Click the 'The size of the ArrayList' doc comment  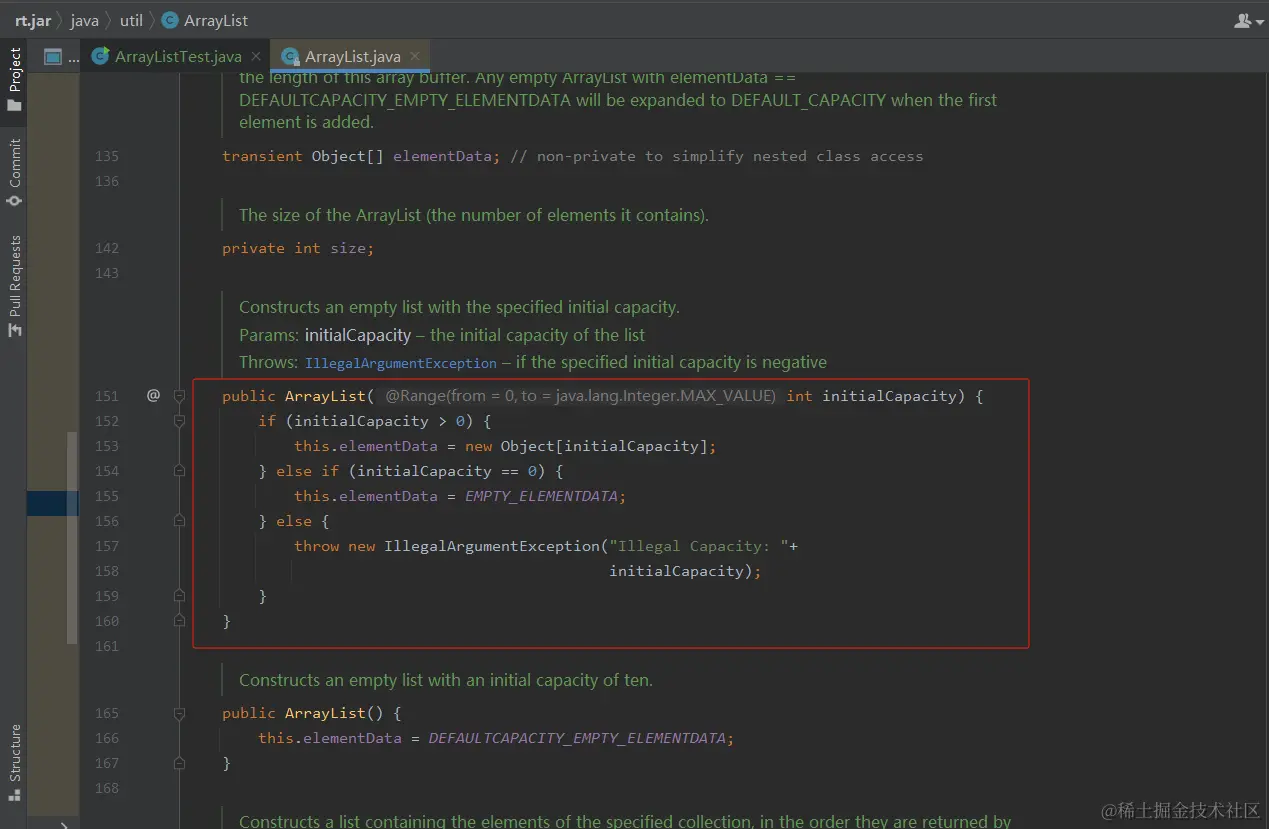(x=473, y=215)
